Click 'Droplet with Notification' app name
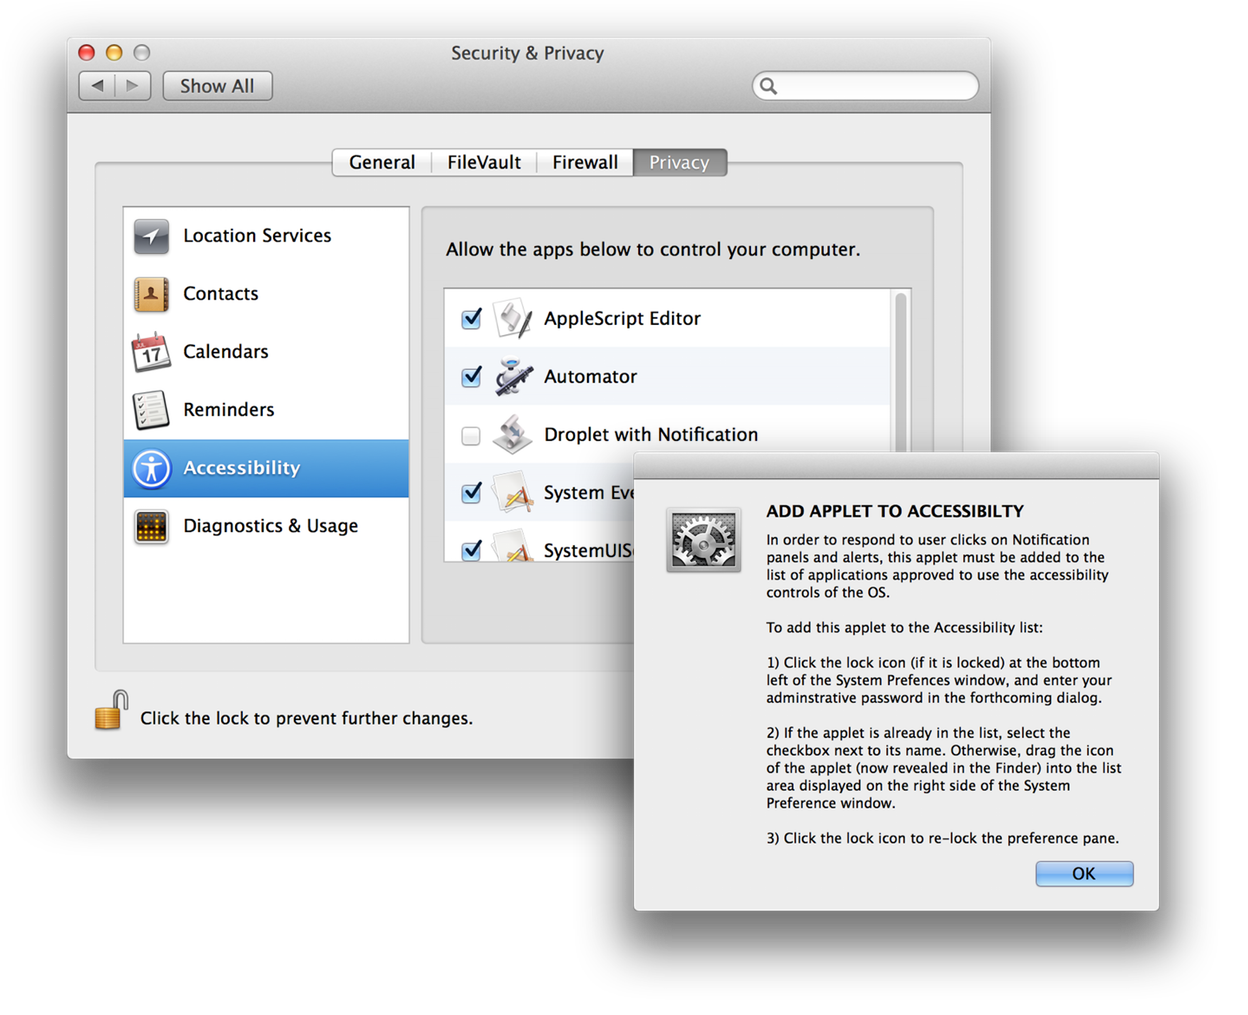1248x1015 pixels. tap(651, 435)
